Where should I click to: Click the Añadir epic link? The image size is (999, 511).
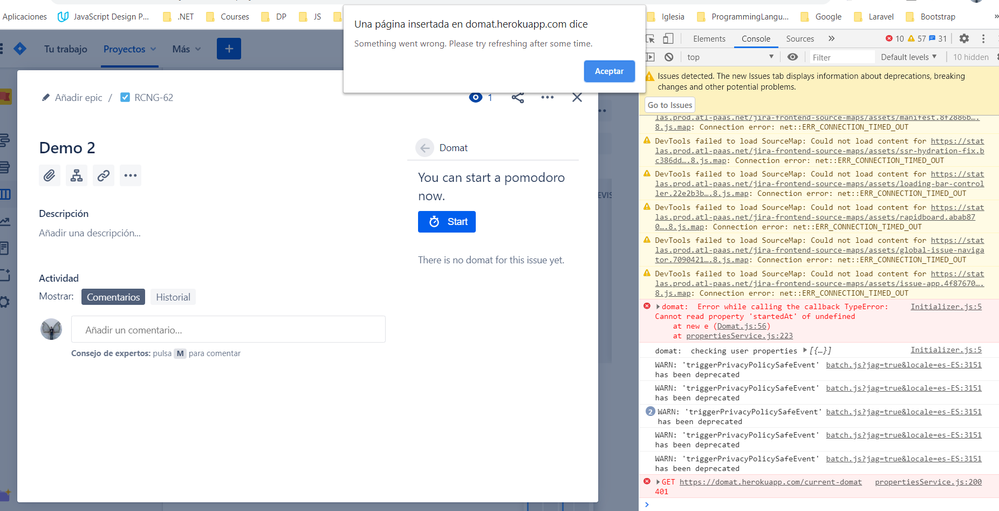coord(78,97)
